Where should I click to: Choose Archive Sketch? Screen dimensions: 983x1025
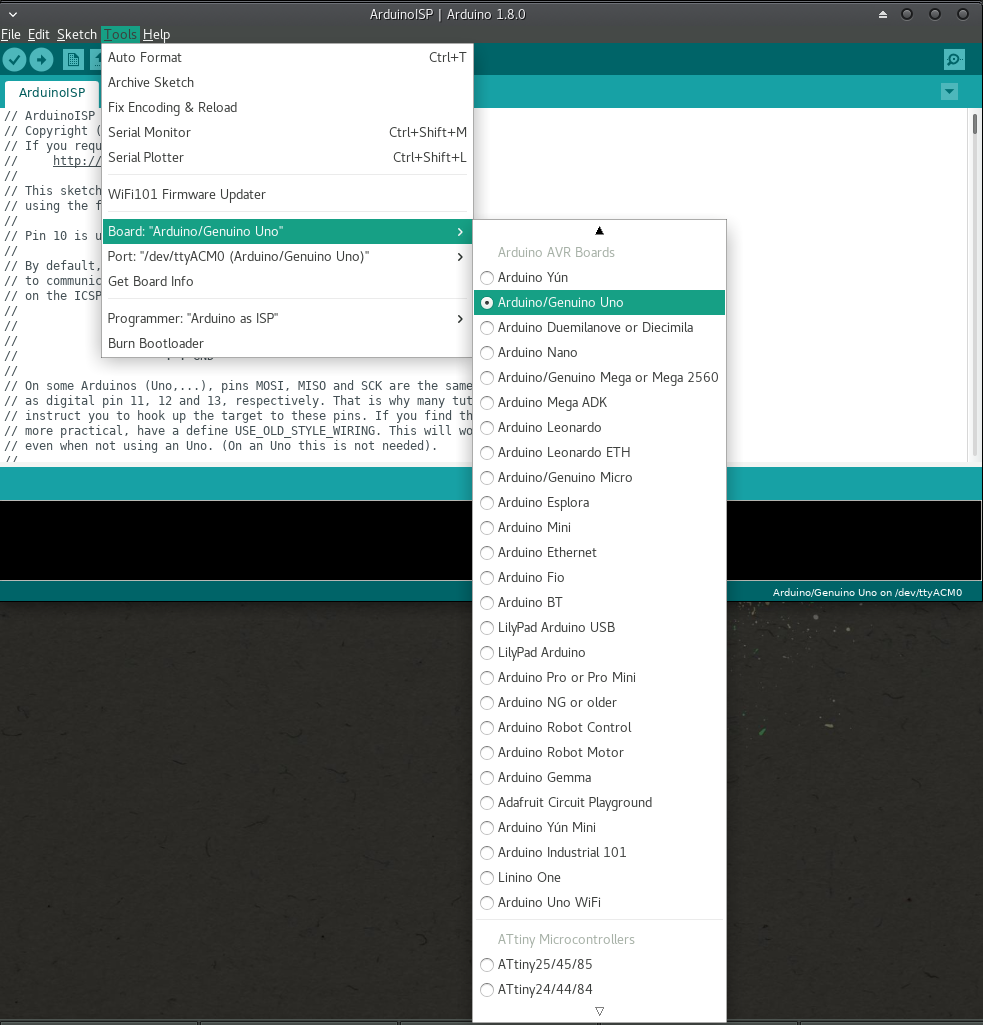coord(287,82)
